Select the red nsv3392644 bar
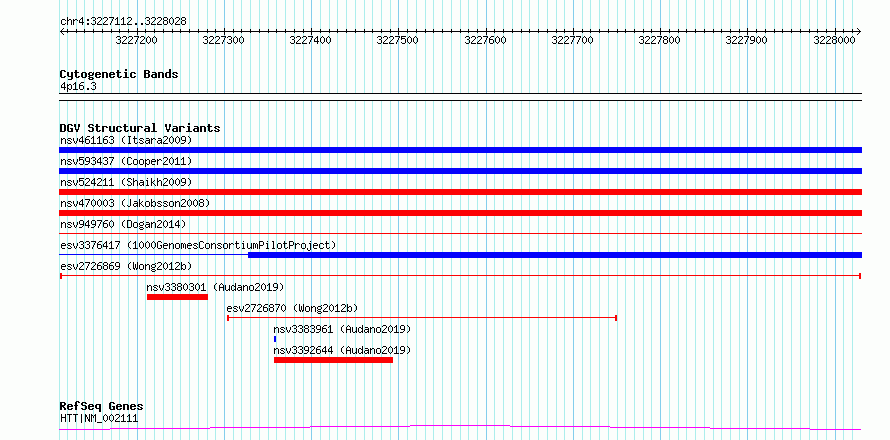 click(333, 360)
